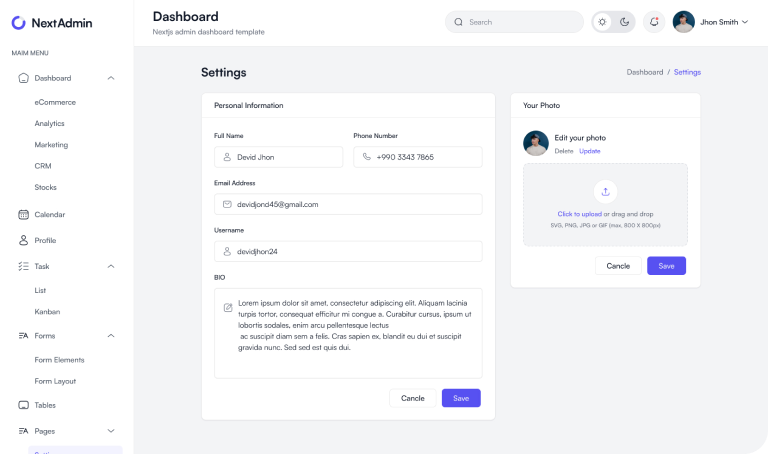The height and width of the screenshot is (454, 768).
Task: Click the search magnifier icon
Action: pos(459,22)
